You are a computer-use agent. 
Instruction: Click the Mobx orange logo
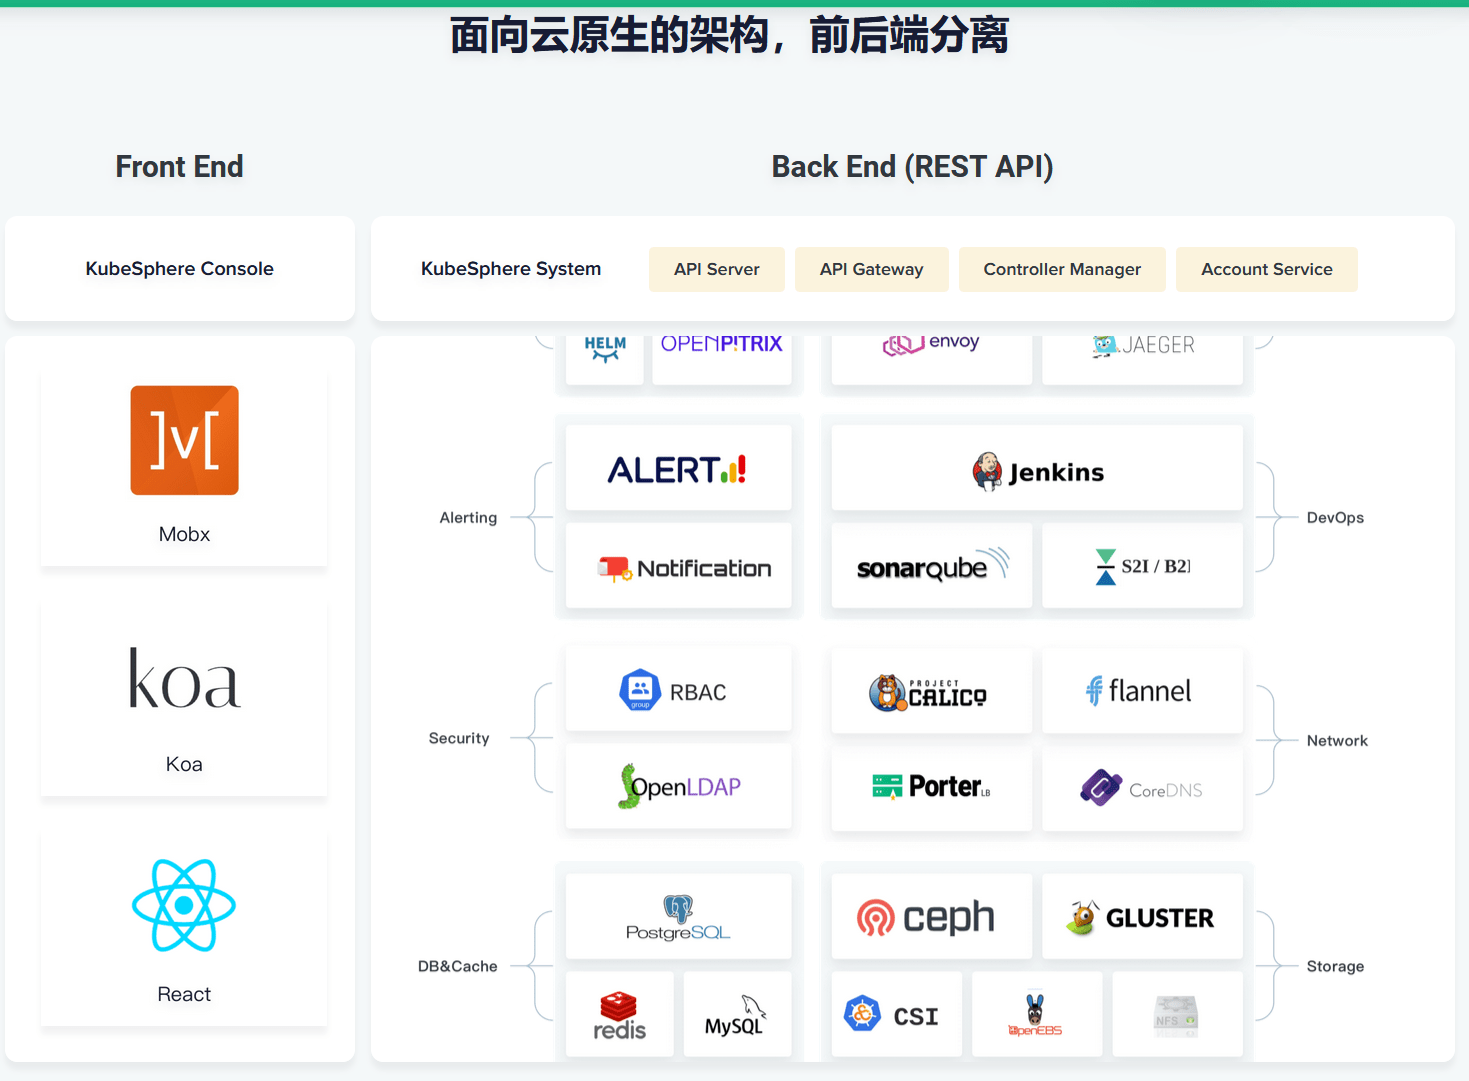click(x=185, y=440)
